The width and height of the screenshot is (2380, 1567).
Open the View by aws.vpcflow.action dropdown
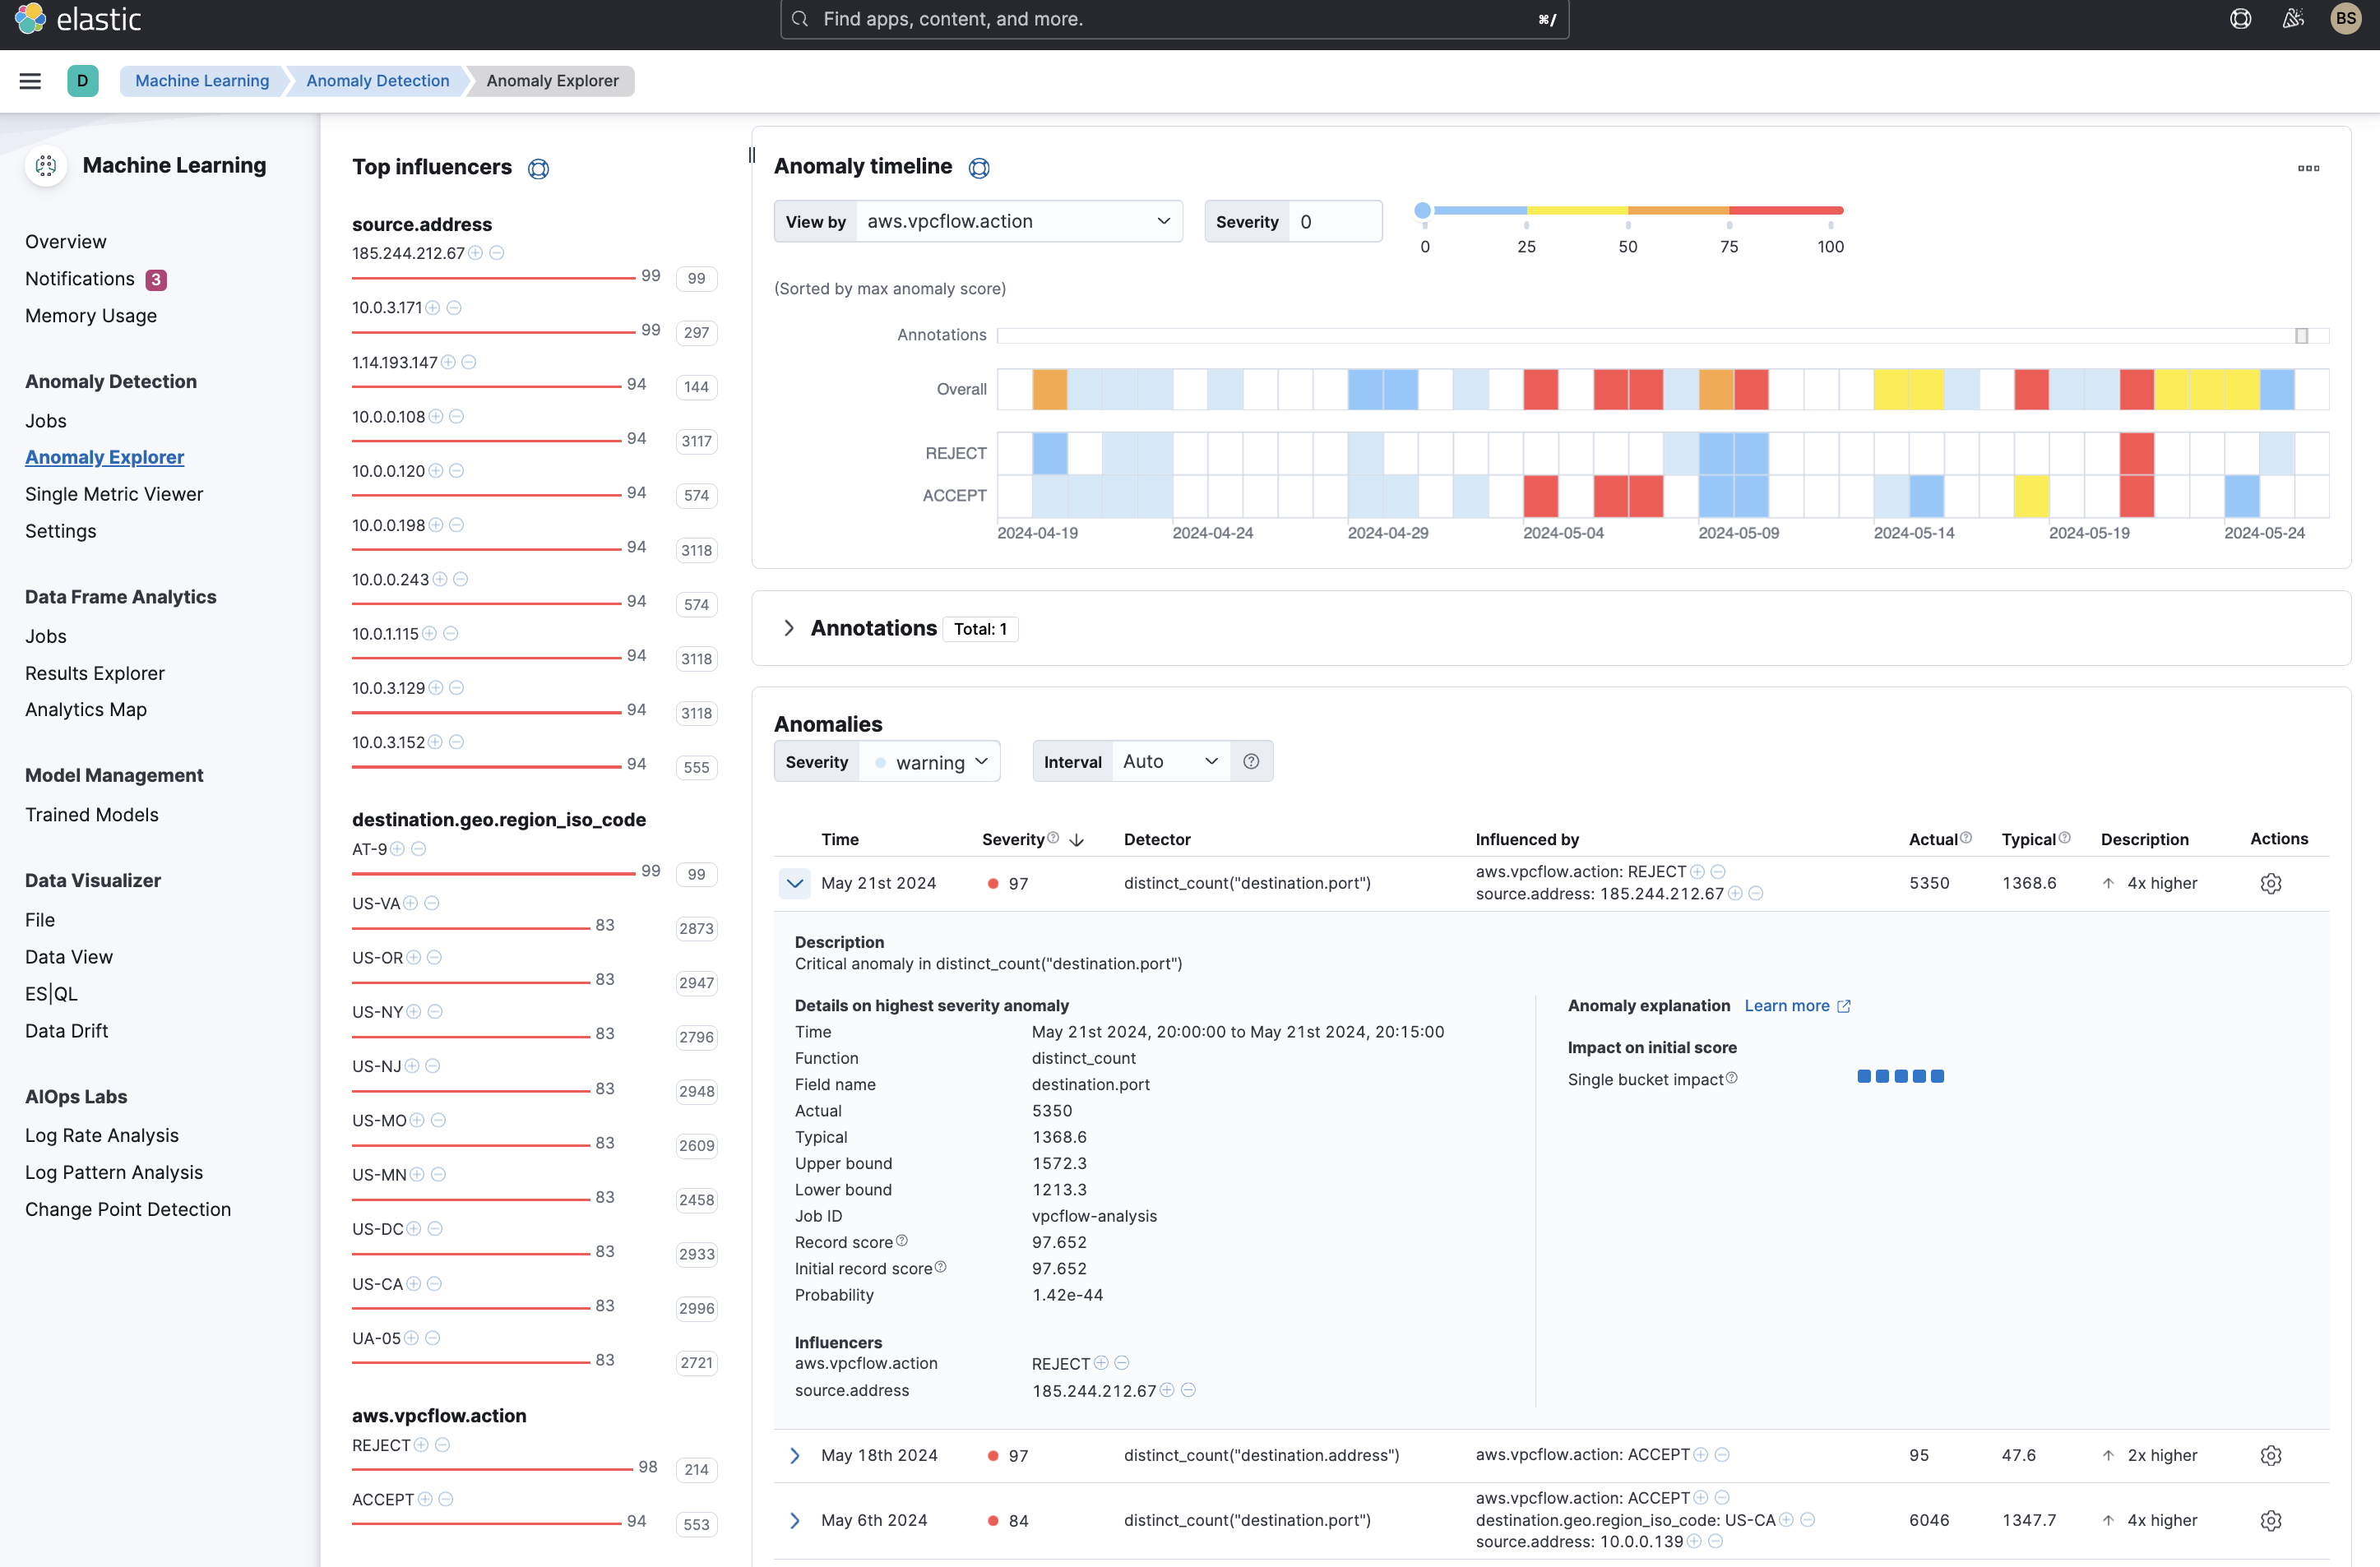[1018, 221]
